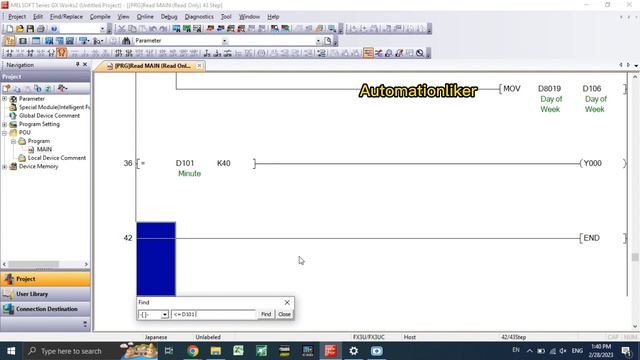Click the highlighted orange comment display icon
This screenshot has width=640, height=360.
[x=368, y=53]
